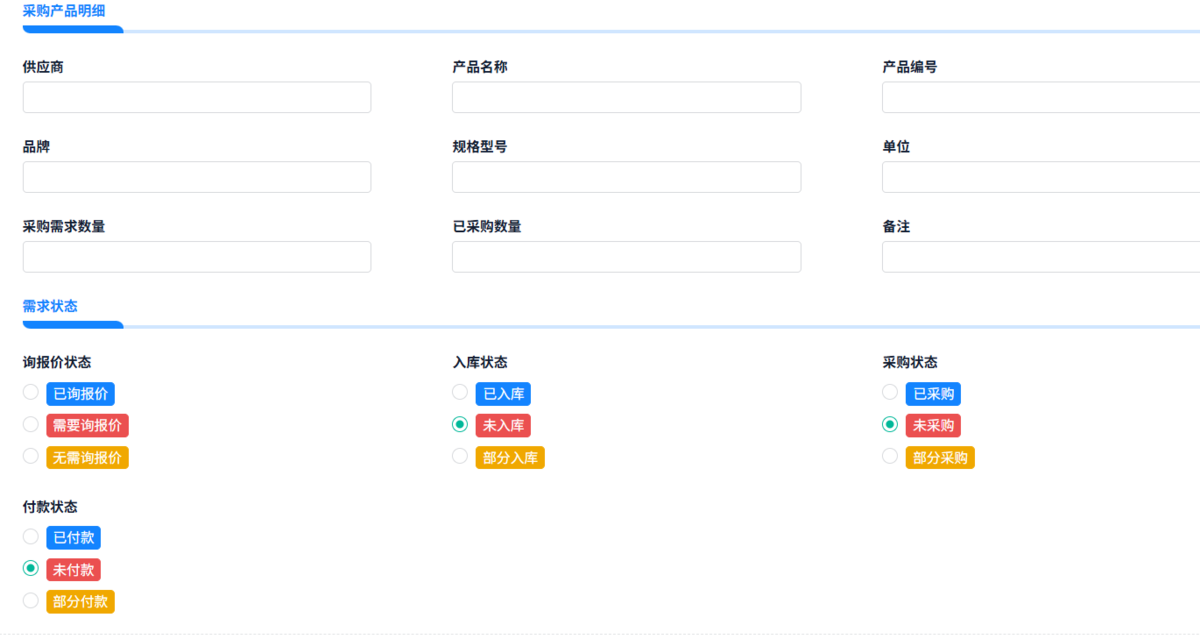Viewport: 1200px width, 639px height.
Task: Click the 单位 input field
Action: coord(1041,177)
